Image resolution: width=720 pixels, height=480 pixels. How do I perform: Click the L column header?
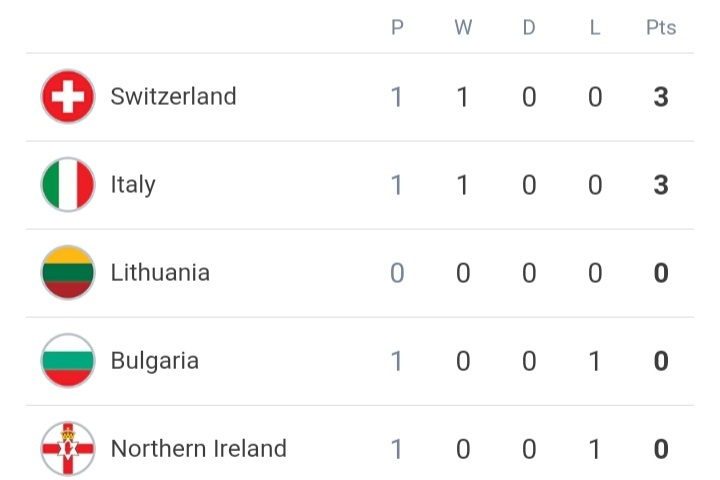(x=595, y=28)
